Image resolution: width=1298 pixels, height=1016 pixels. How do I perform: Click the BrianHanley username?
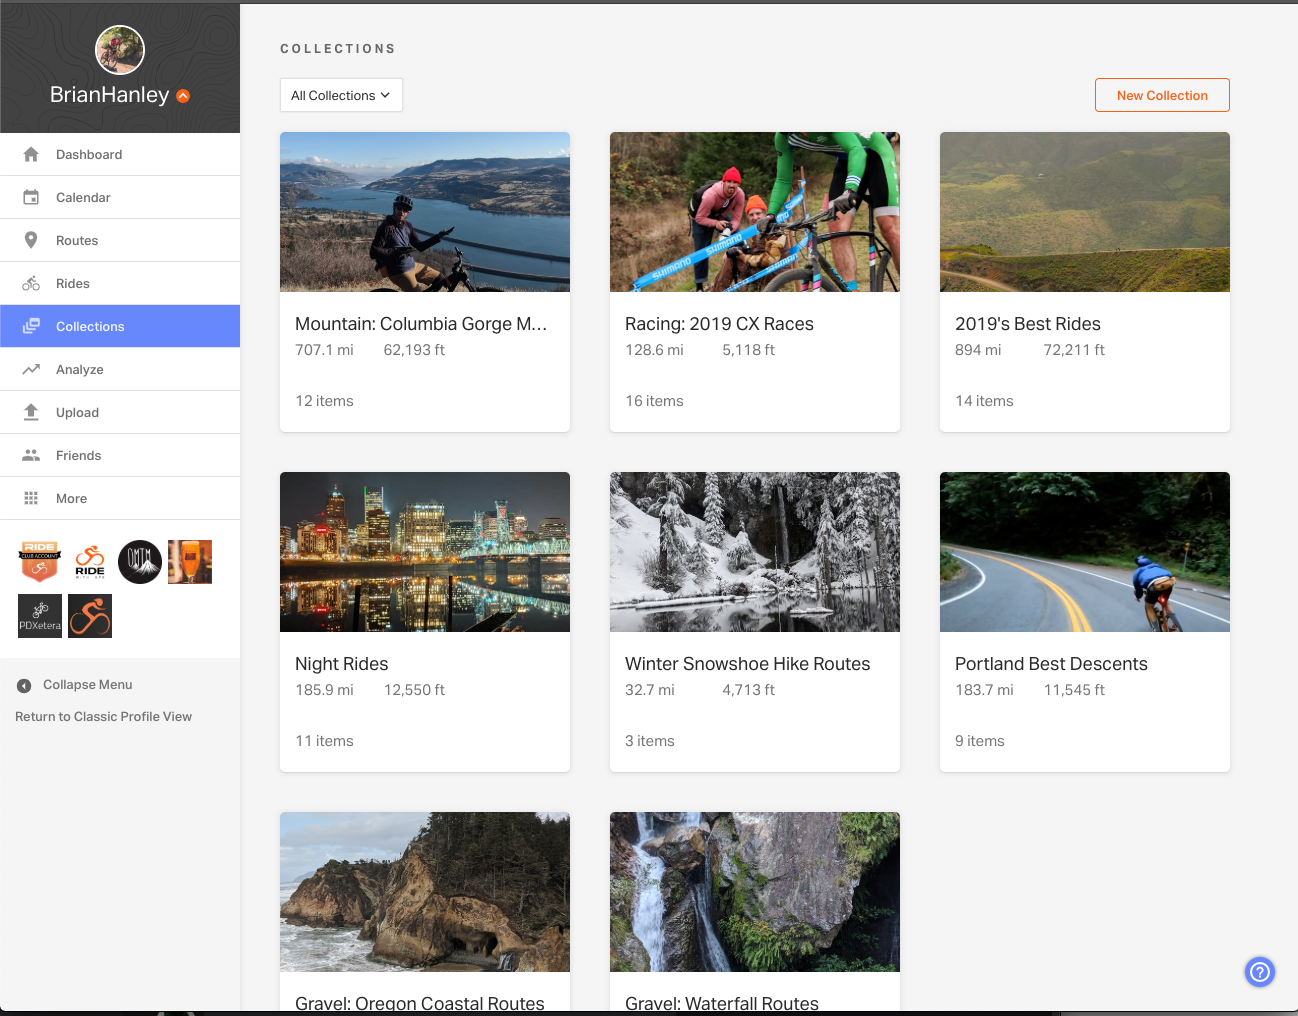[x=110, y=95]
